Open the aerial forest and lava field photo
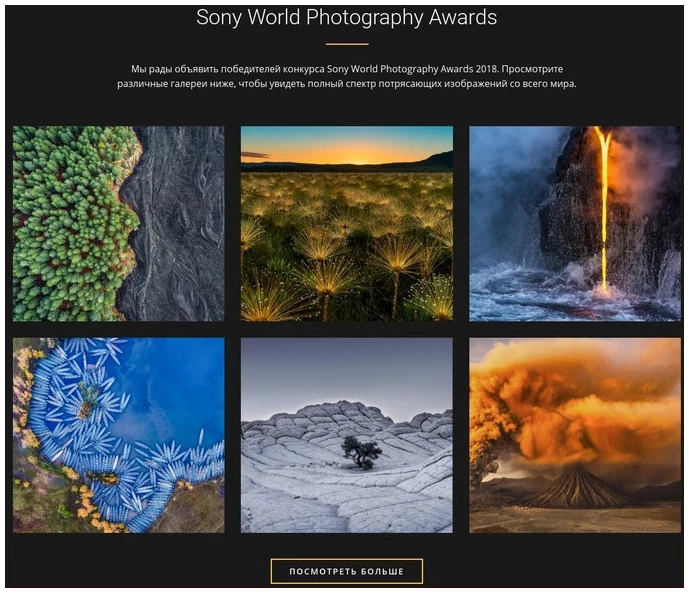 click(119, 224)
